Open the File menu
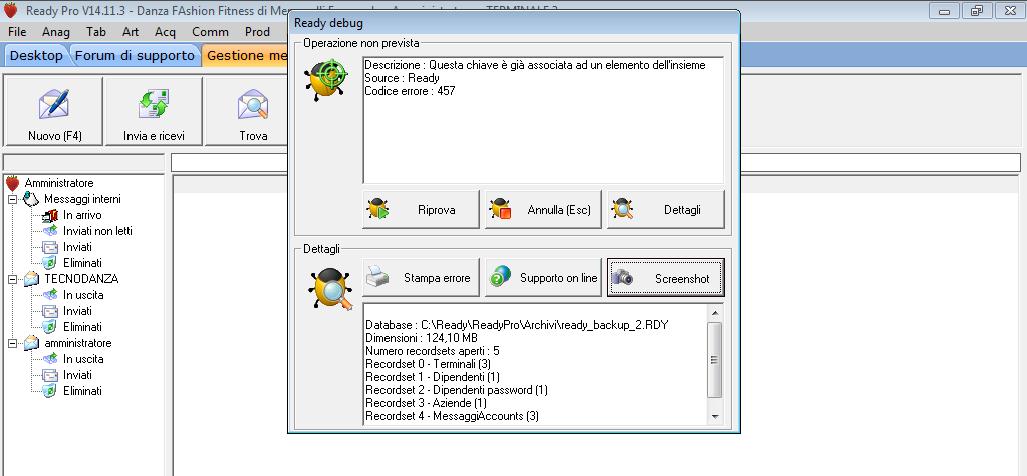 17,31
